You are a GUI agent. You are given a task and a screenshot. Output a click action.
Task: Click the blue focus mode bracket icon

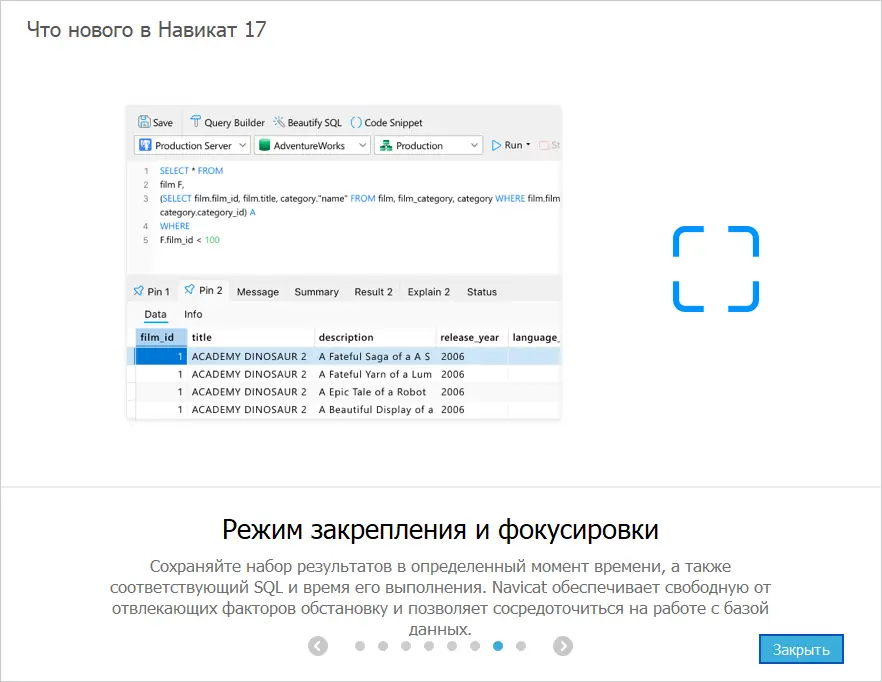point(716,269)
